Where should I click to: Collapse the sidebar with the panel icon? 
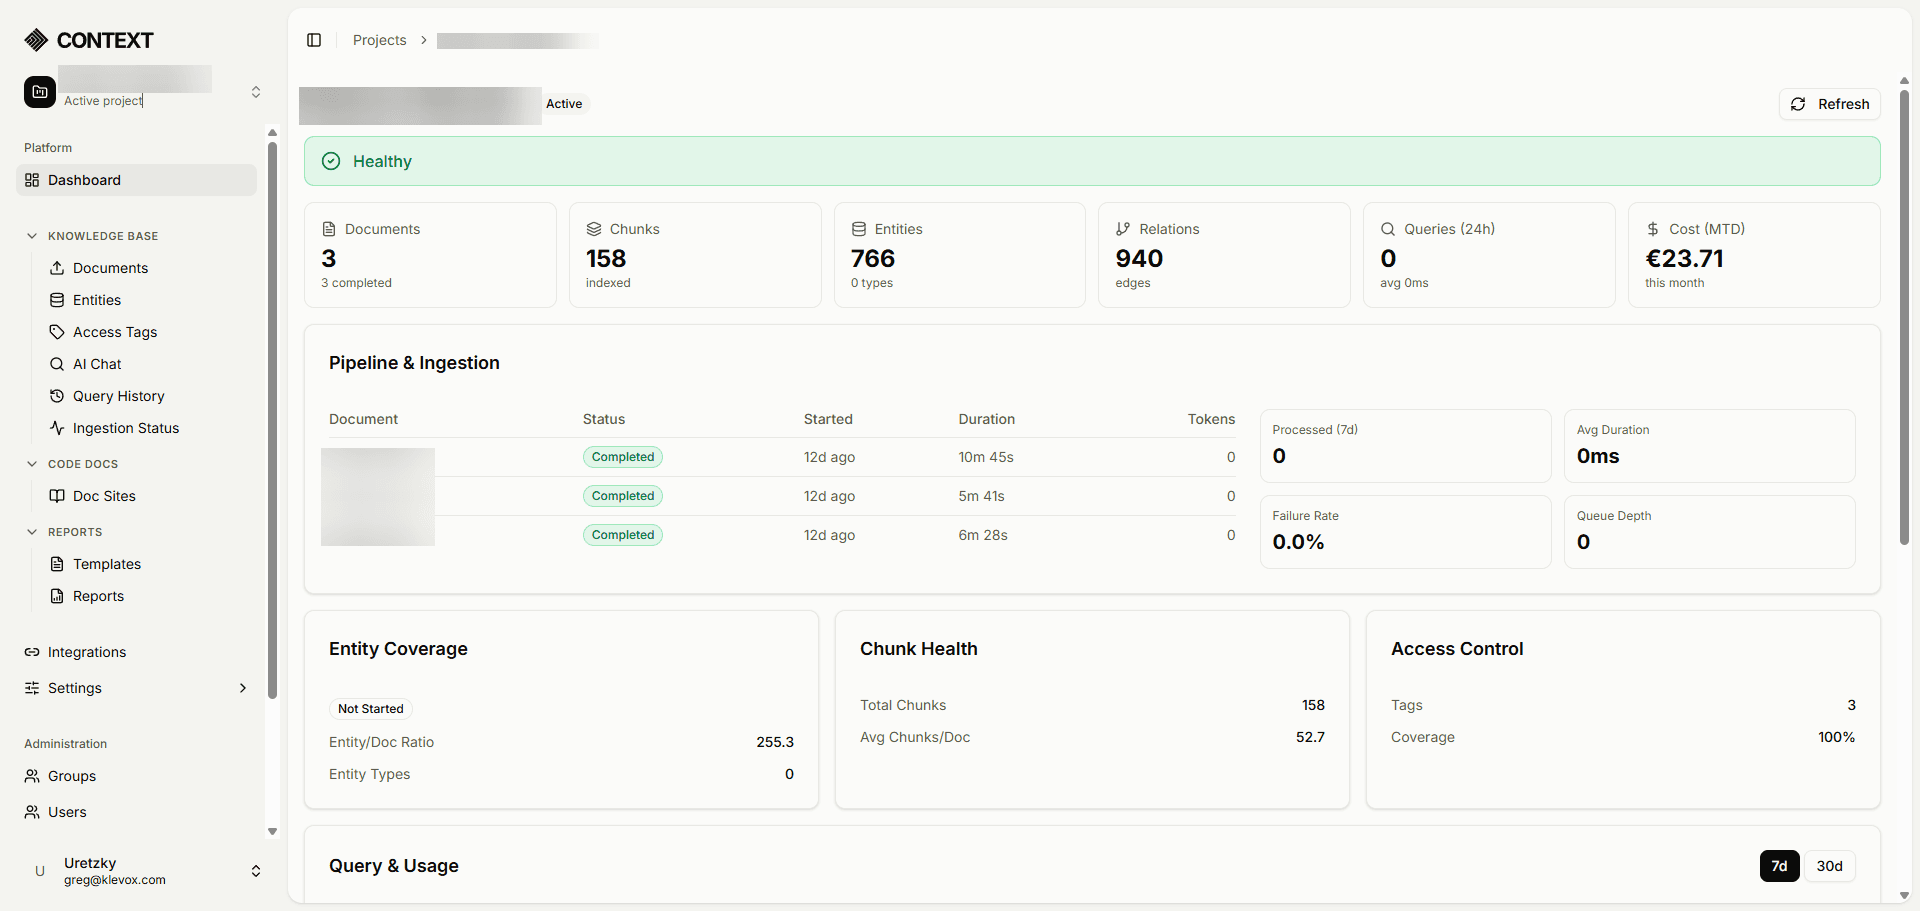(x=314, y=40)
